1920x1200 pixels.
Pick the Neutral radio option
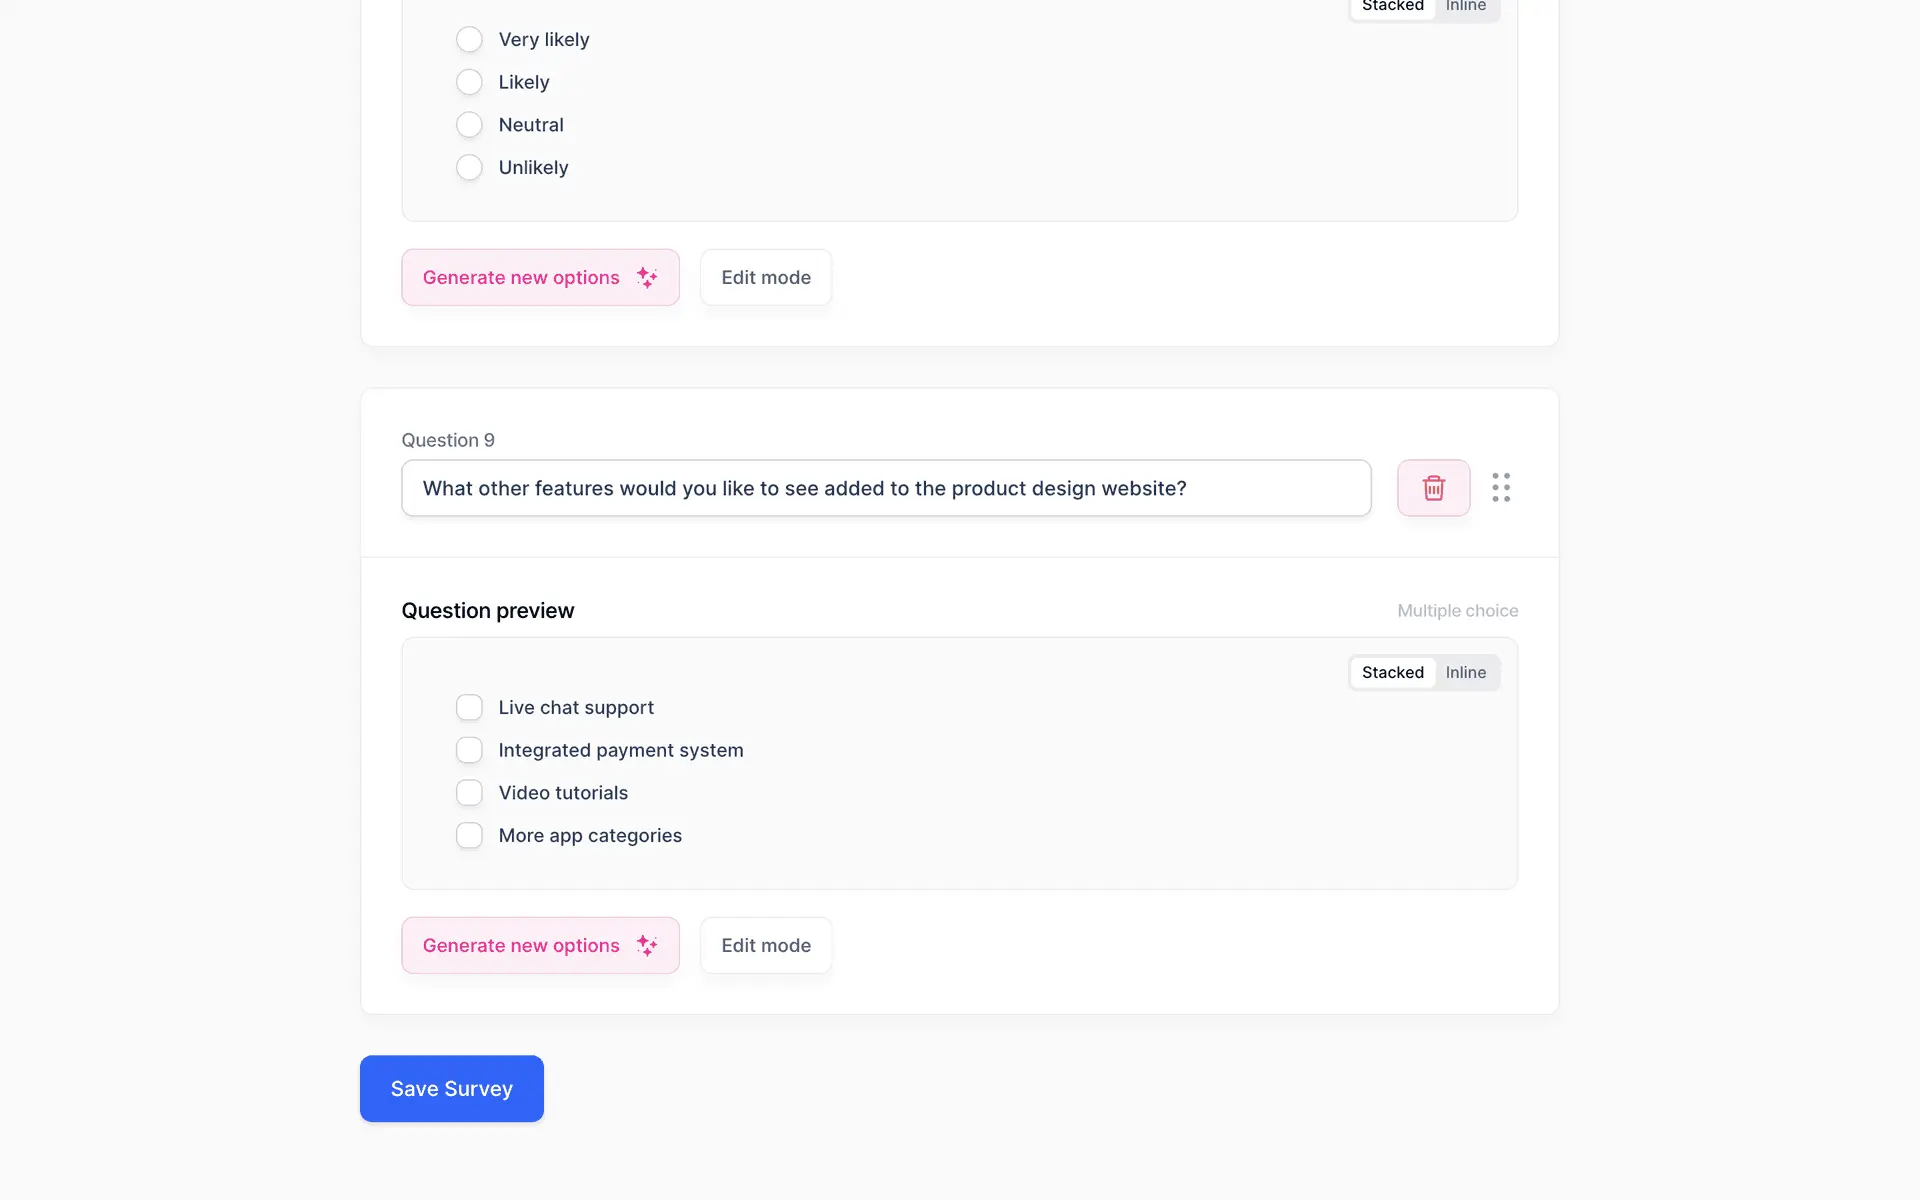coord(469,125)
